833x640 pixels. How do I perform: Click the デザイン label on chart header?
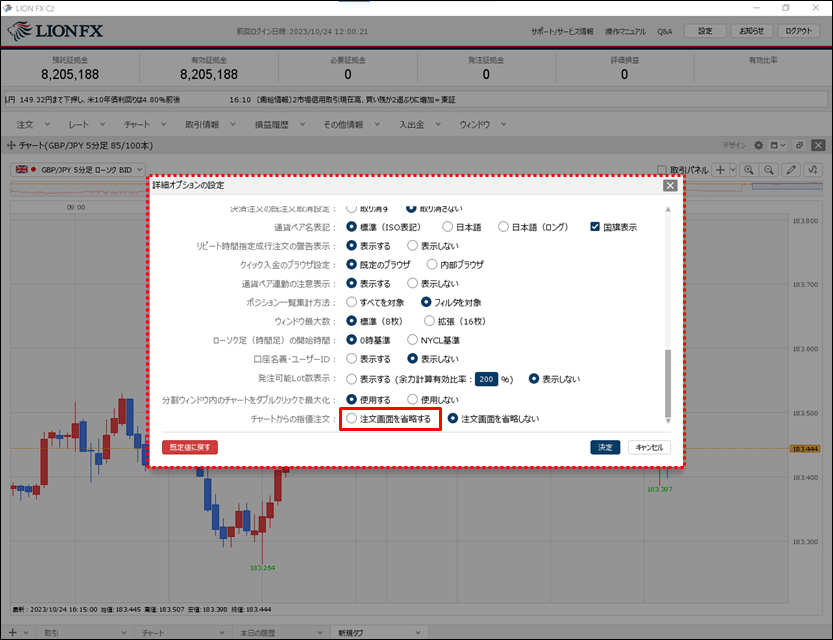click(734, 145)
